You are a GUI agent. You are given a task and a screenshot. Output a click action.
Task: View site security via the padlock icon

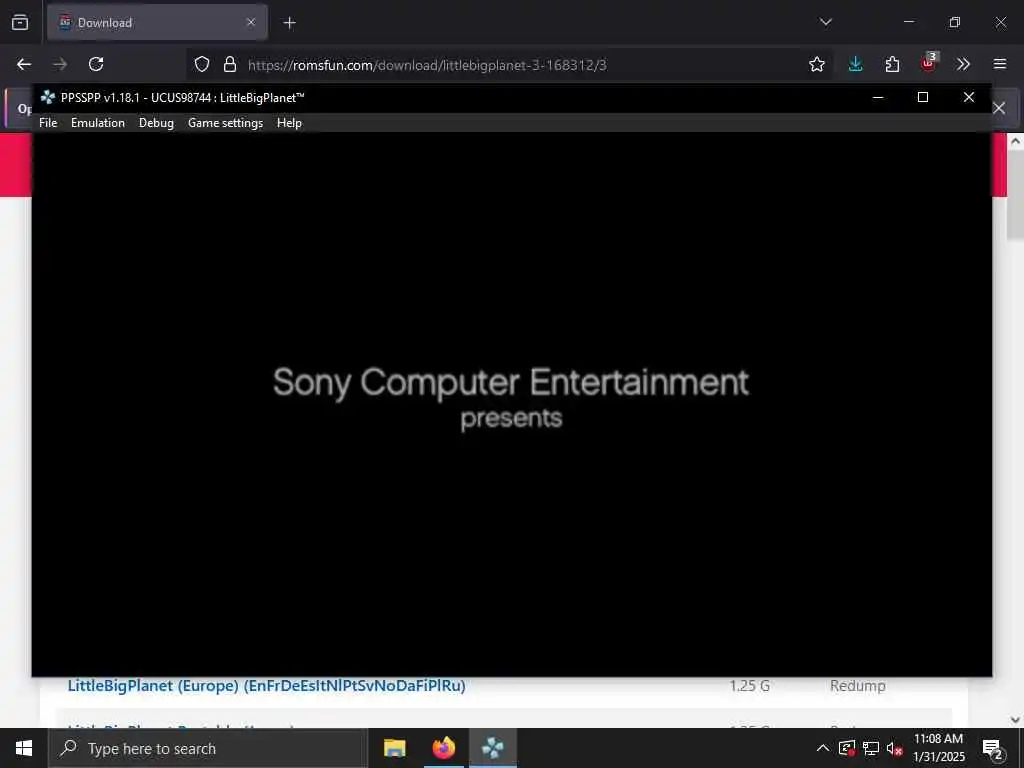230,64
